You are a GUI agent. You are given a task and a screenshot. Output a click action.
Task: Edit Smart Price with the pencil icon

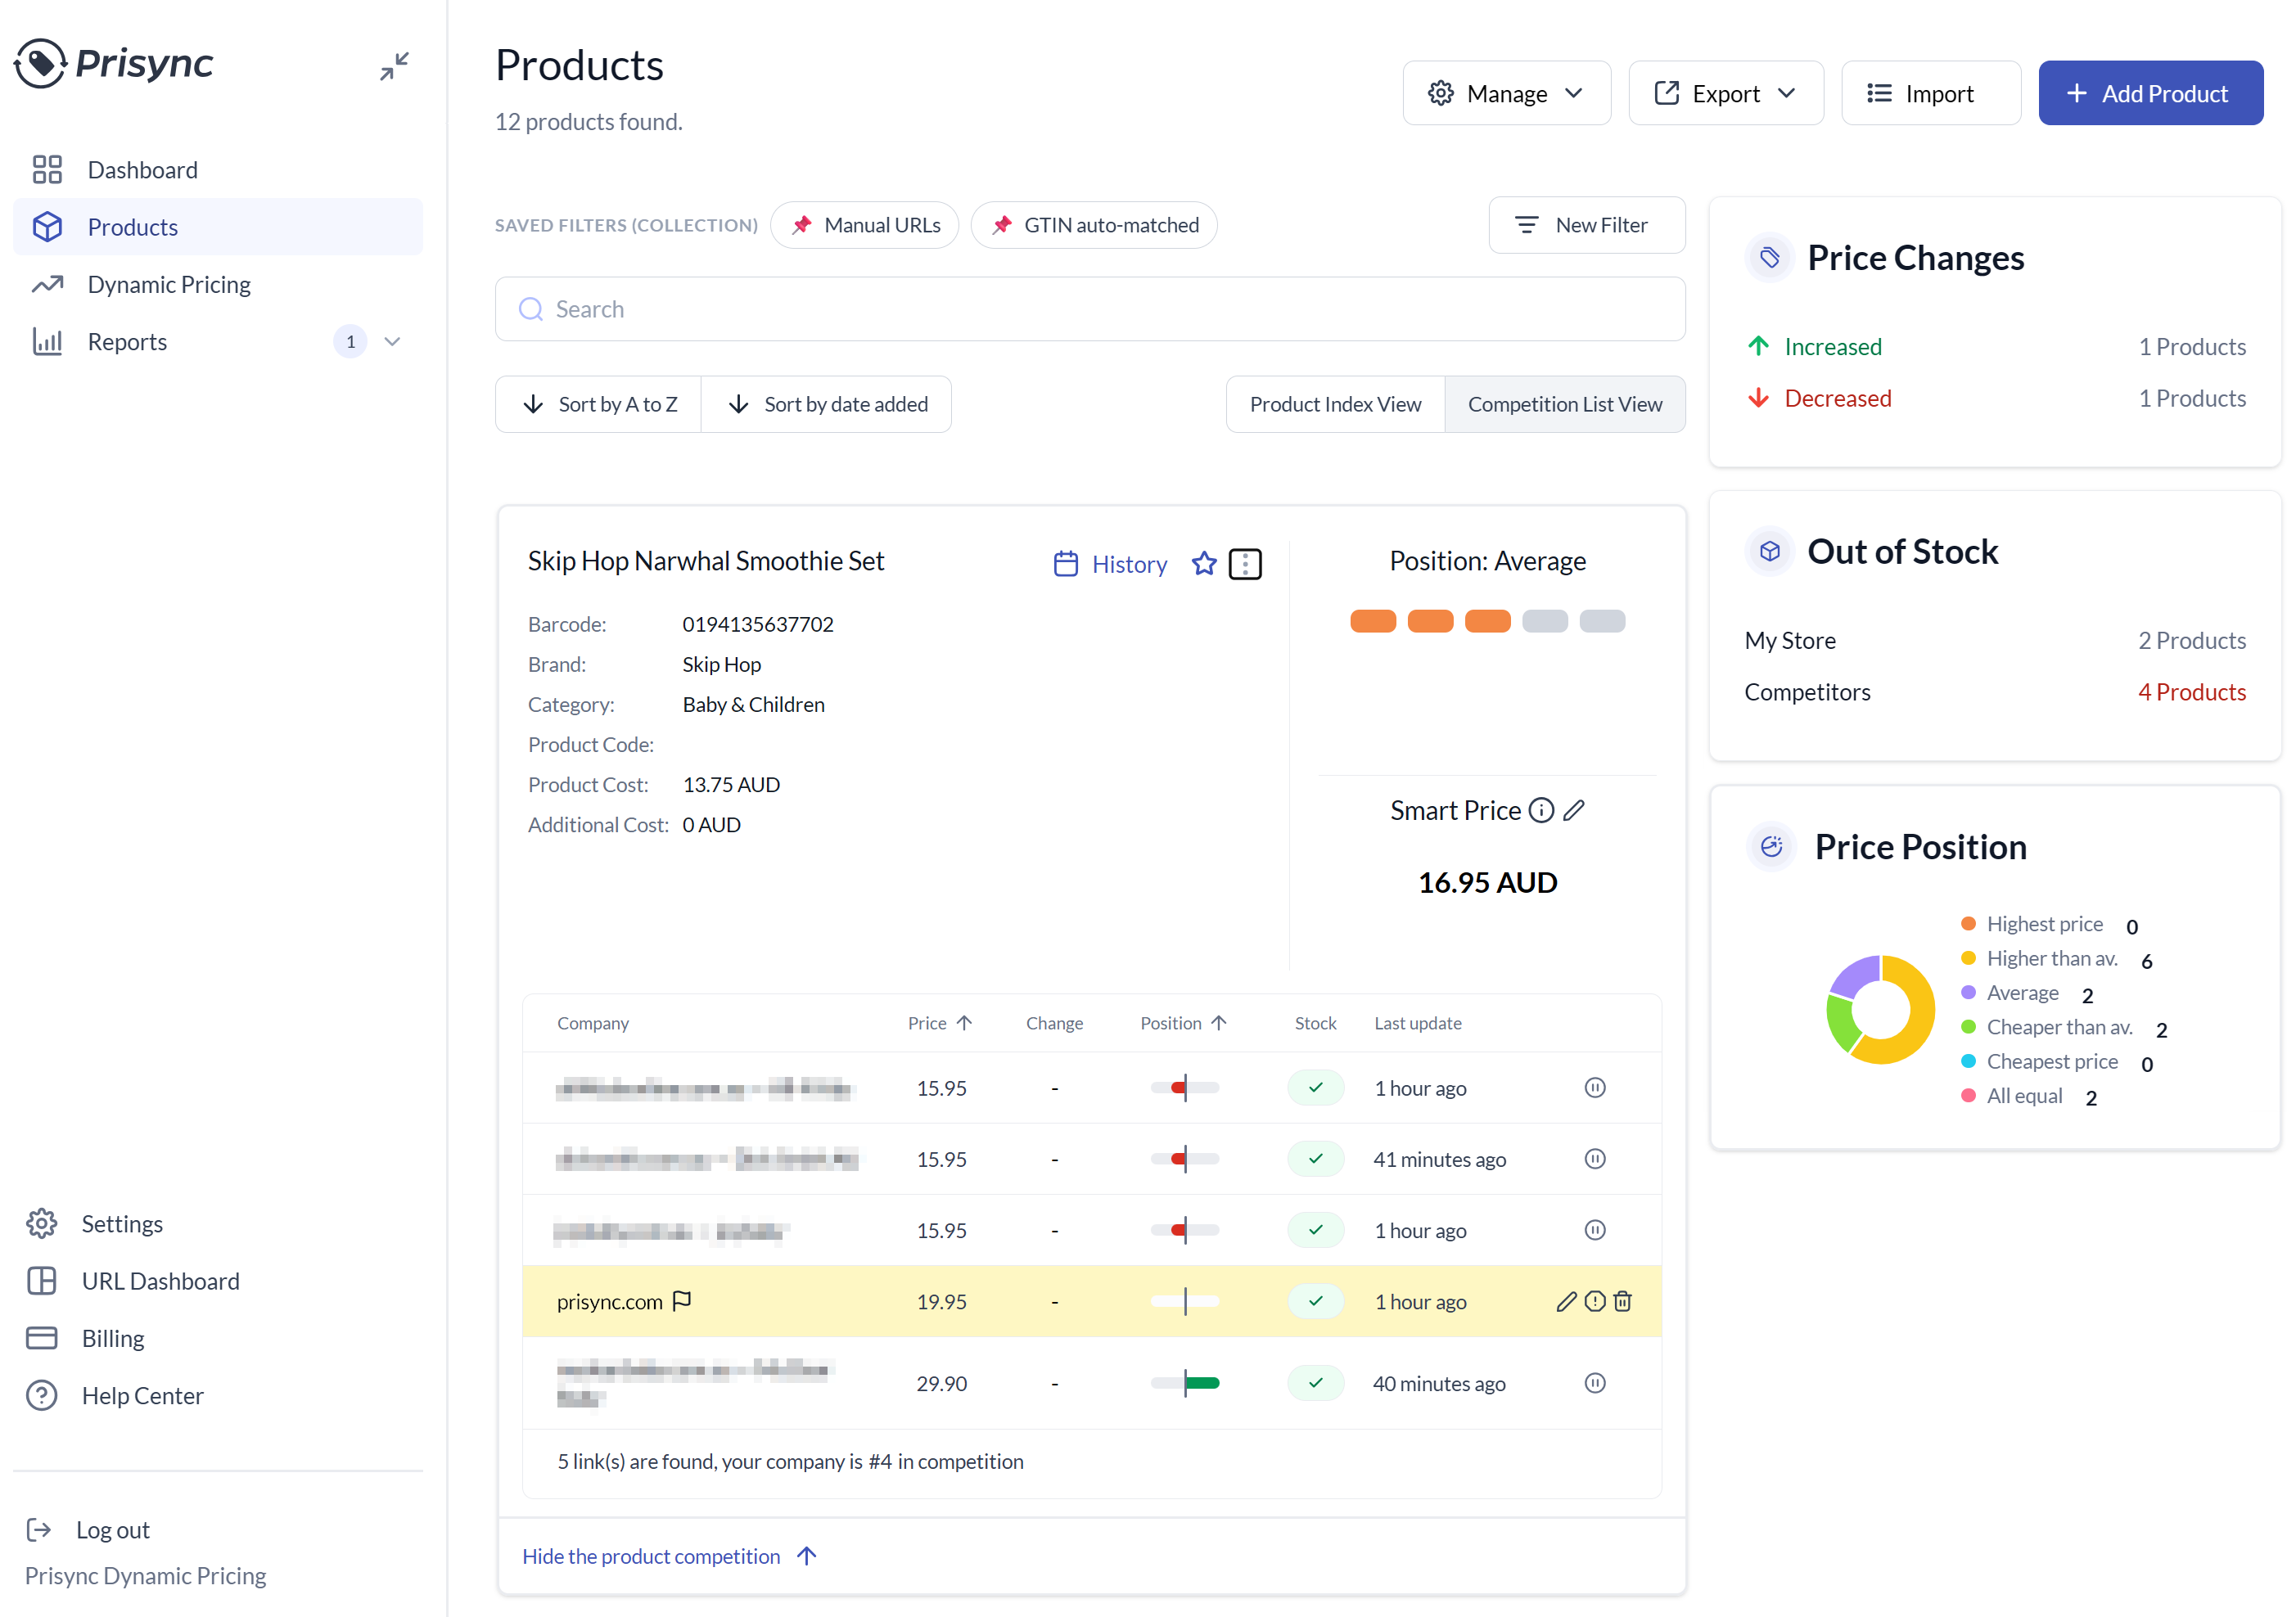tap(1574, 810)
